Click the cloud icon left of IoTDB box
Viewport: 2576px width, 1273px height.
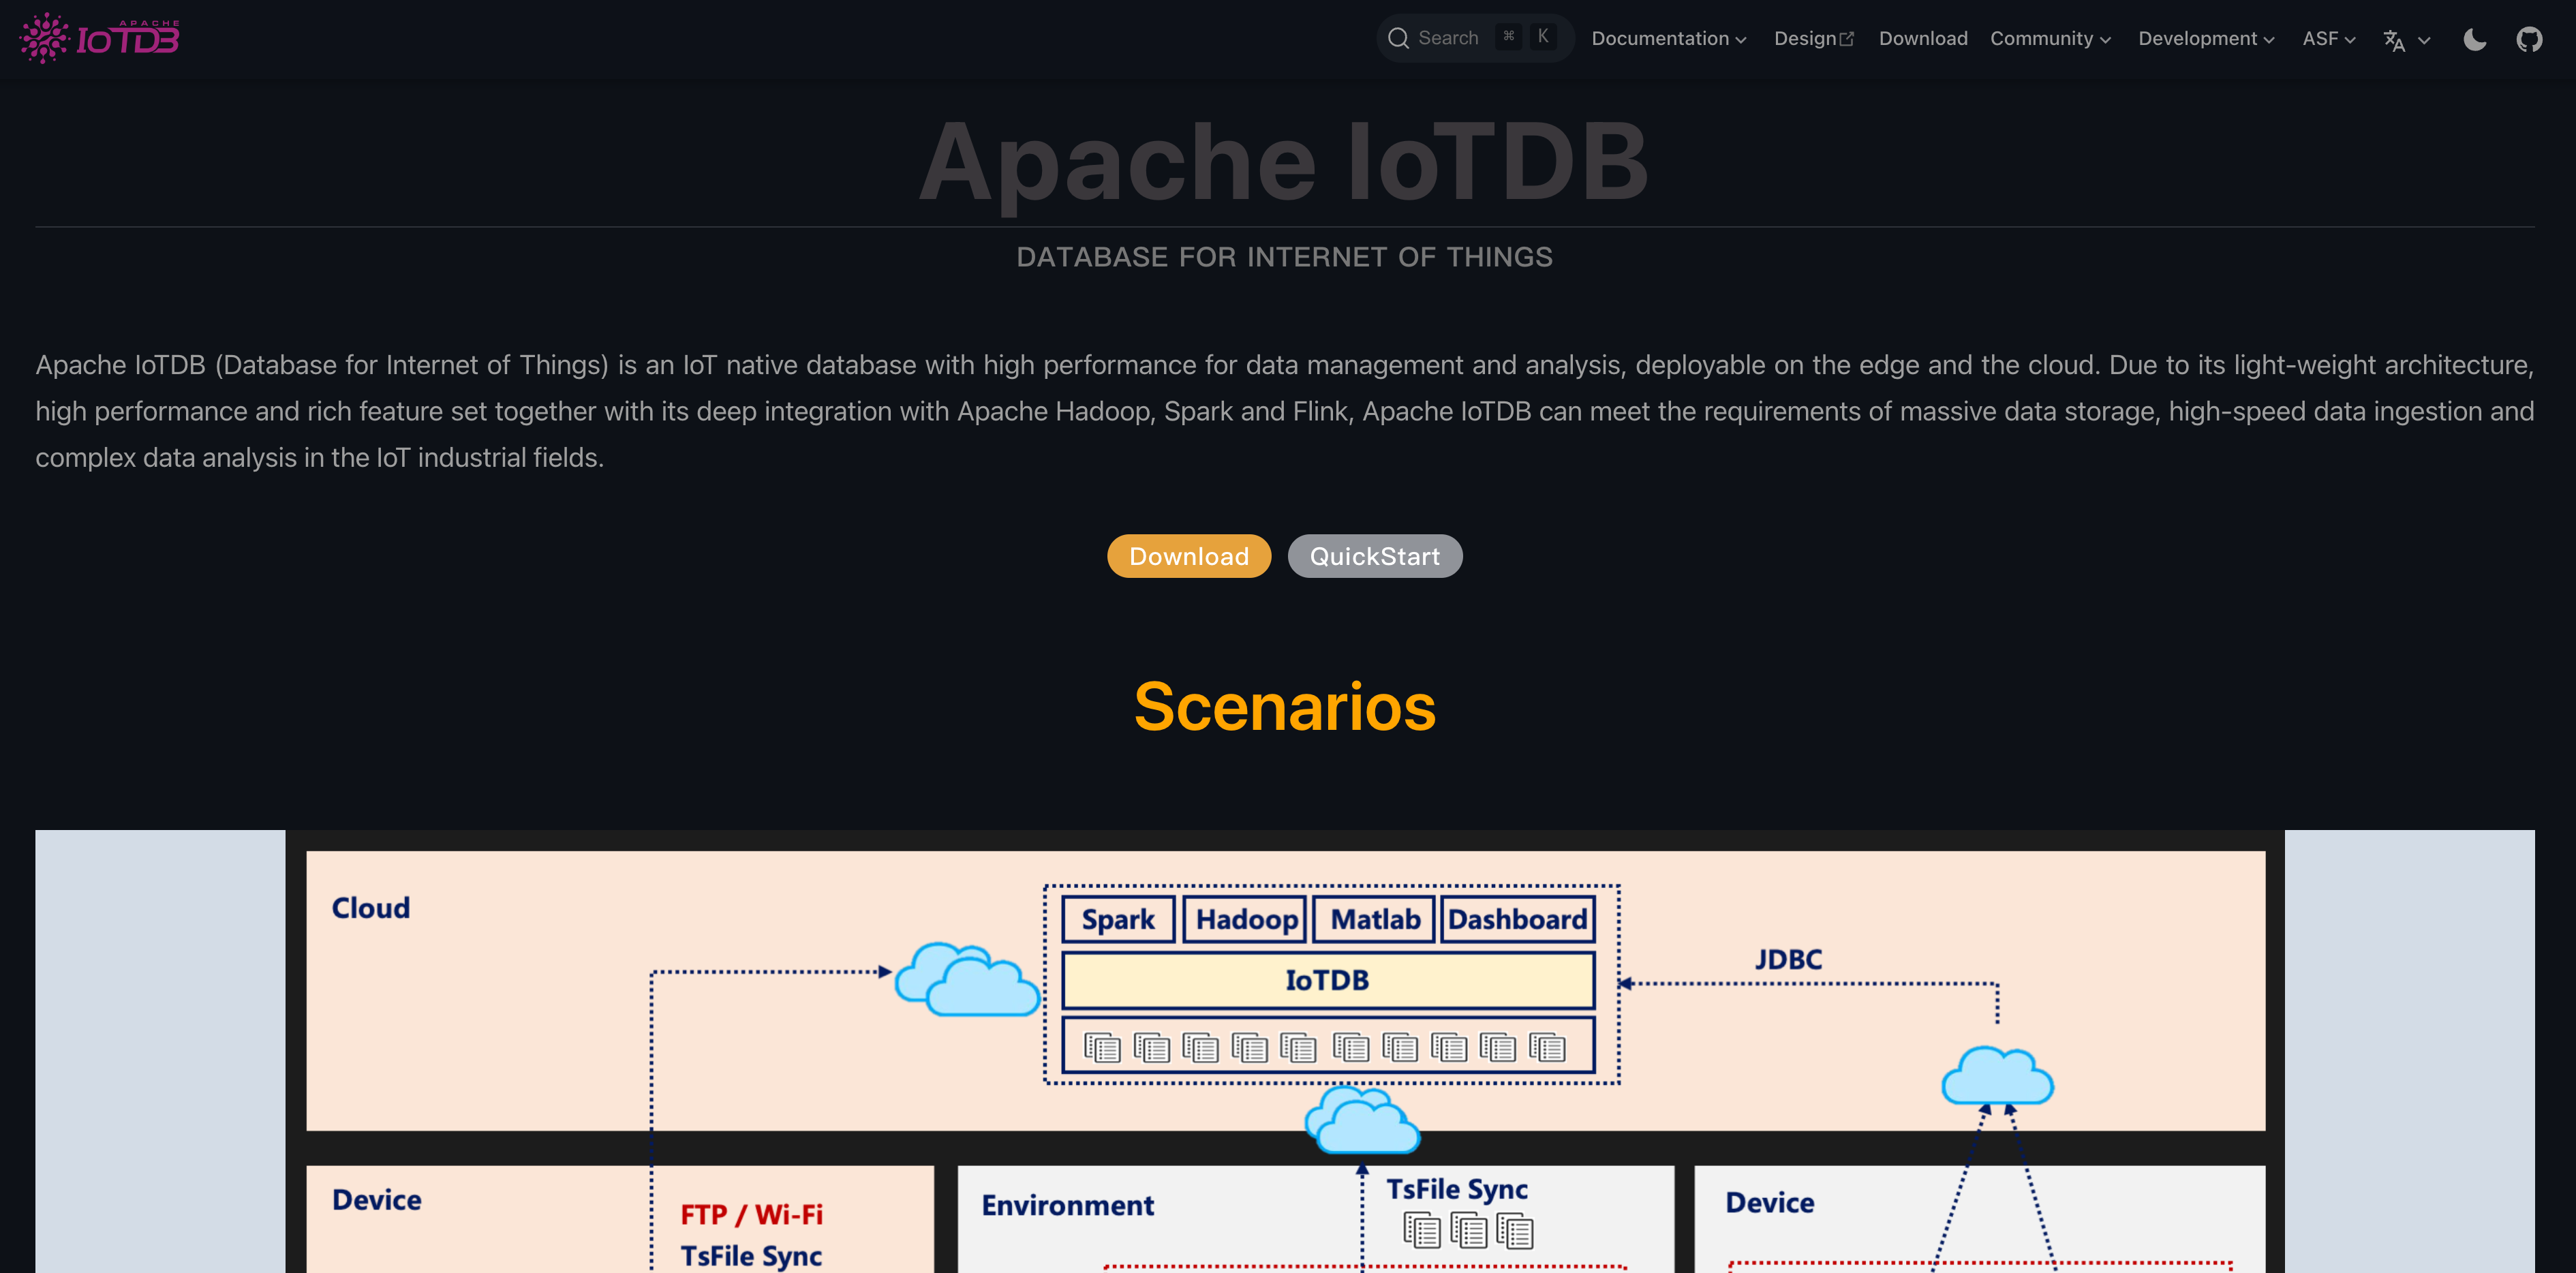(x=966, y=980)
